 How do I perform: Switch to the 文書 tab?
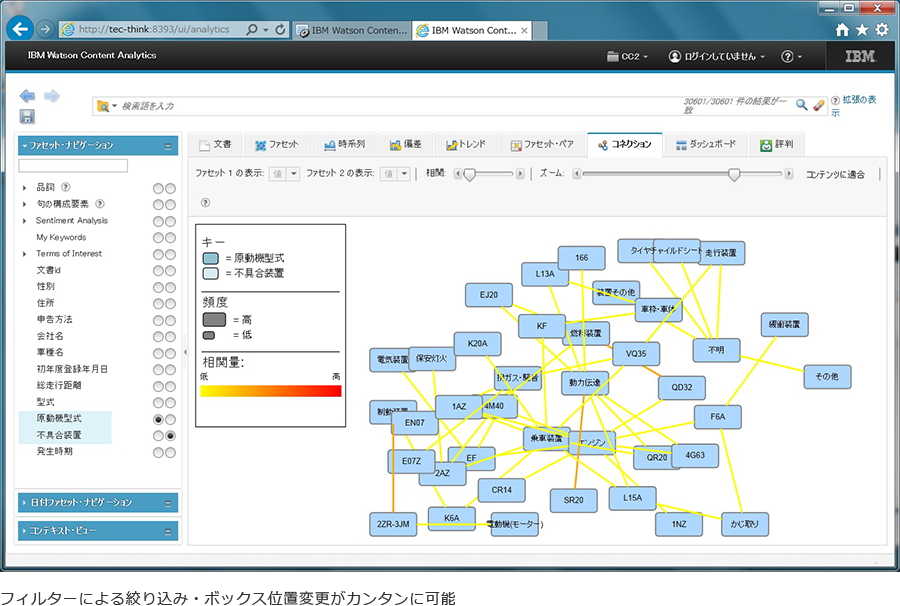(x=215, y=145)
